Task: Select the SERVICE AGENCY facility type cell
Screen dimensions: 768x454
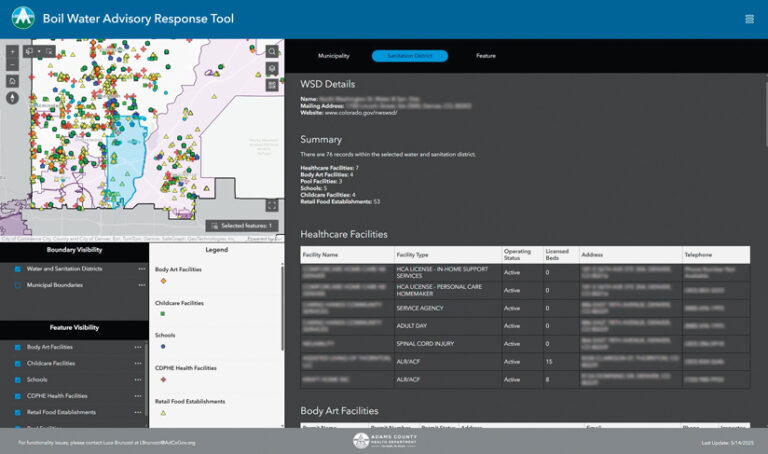Action: [x=448, y=308]
